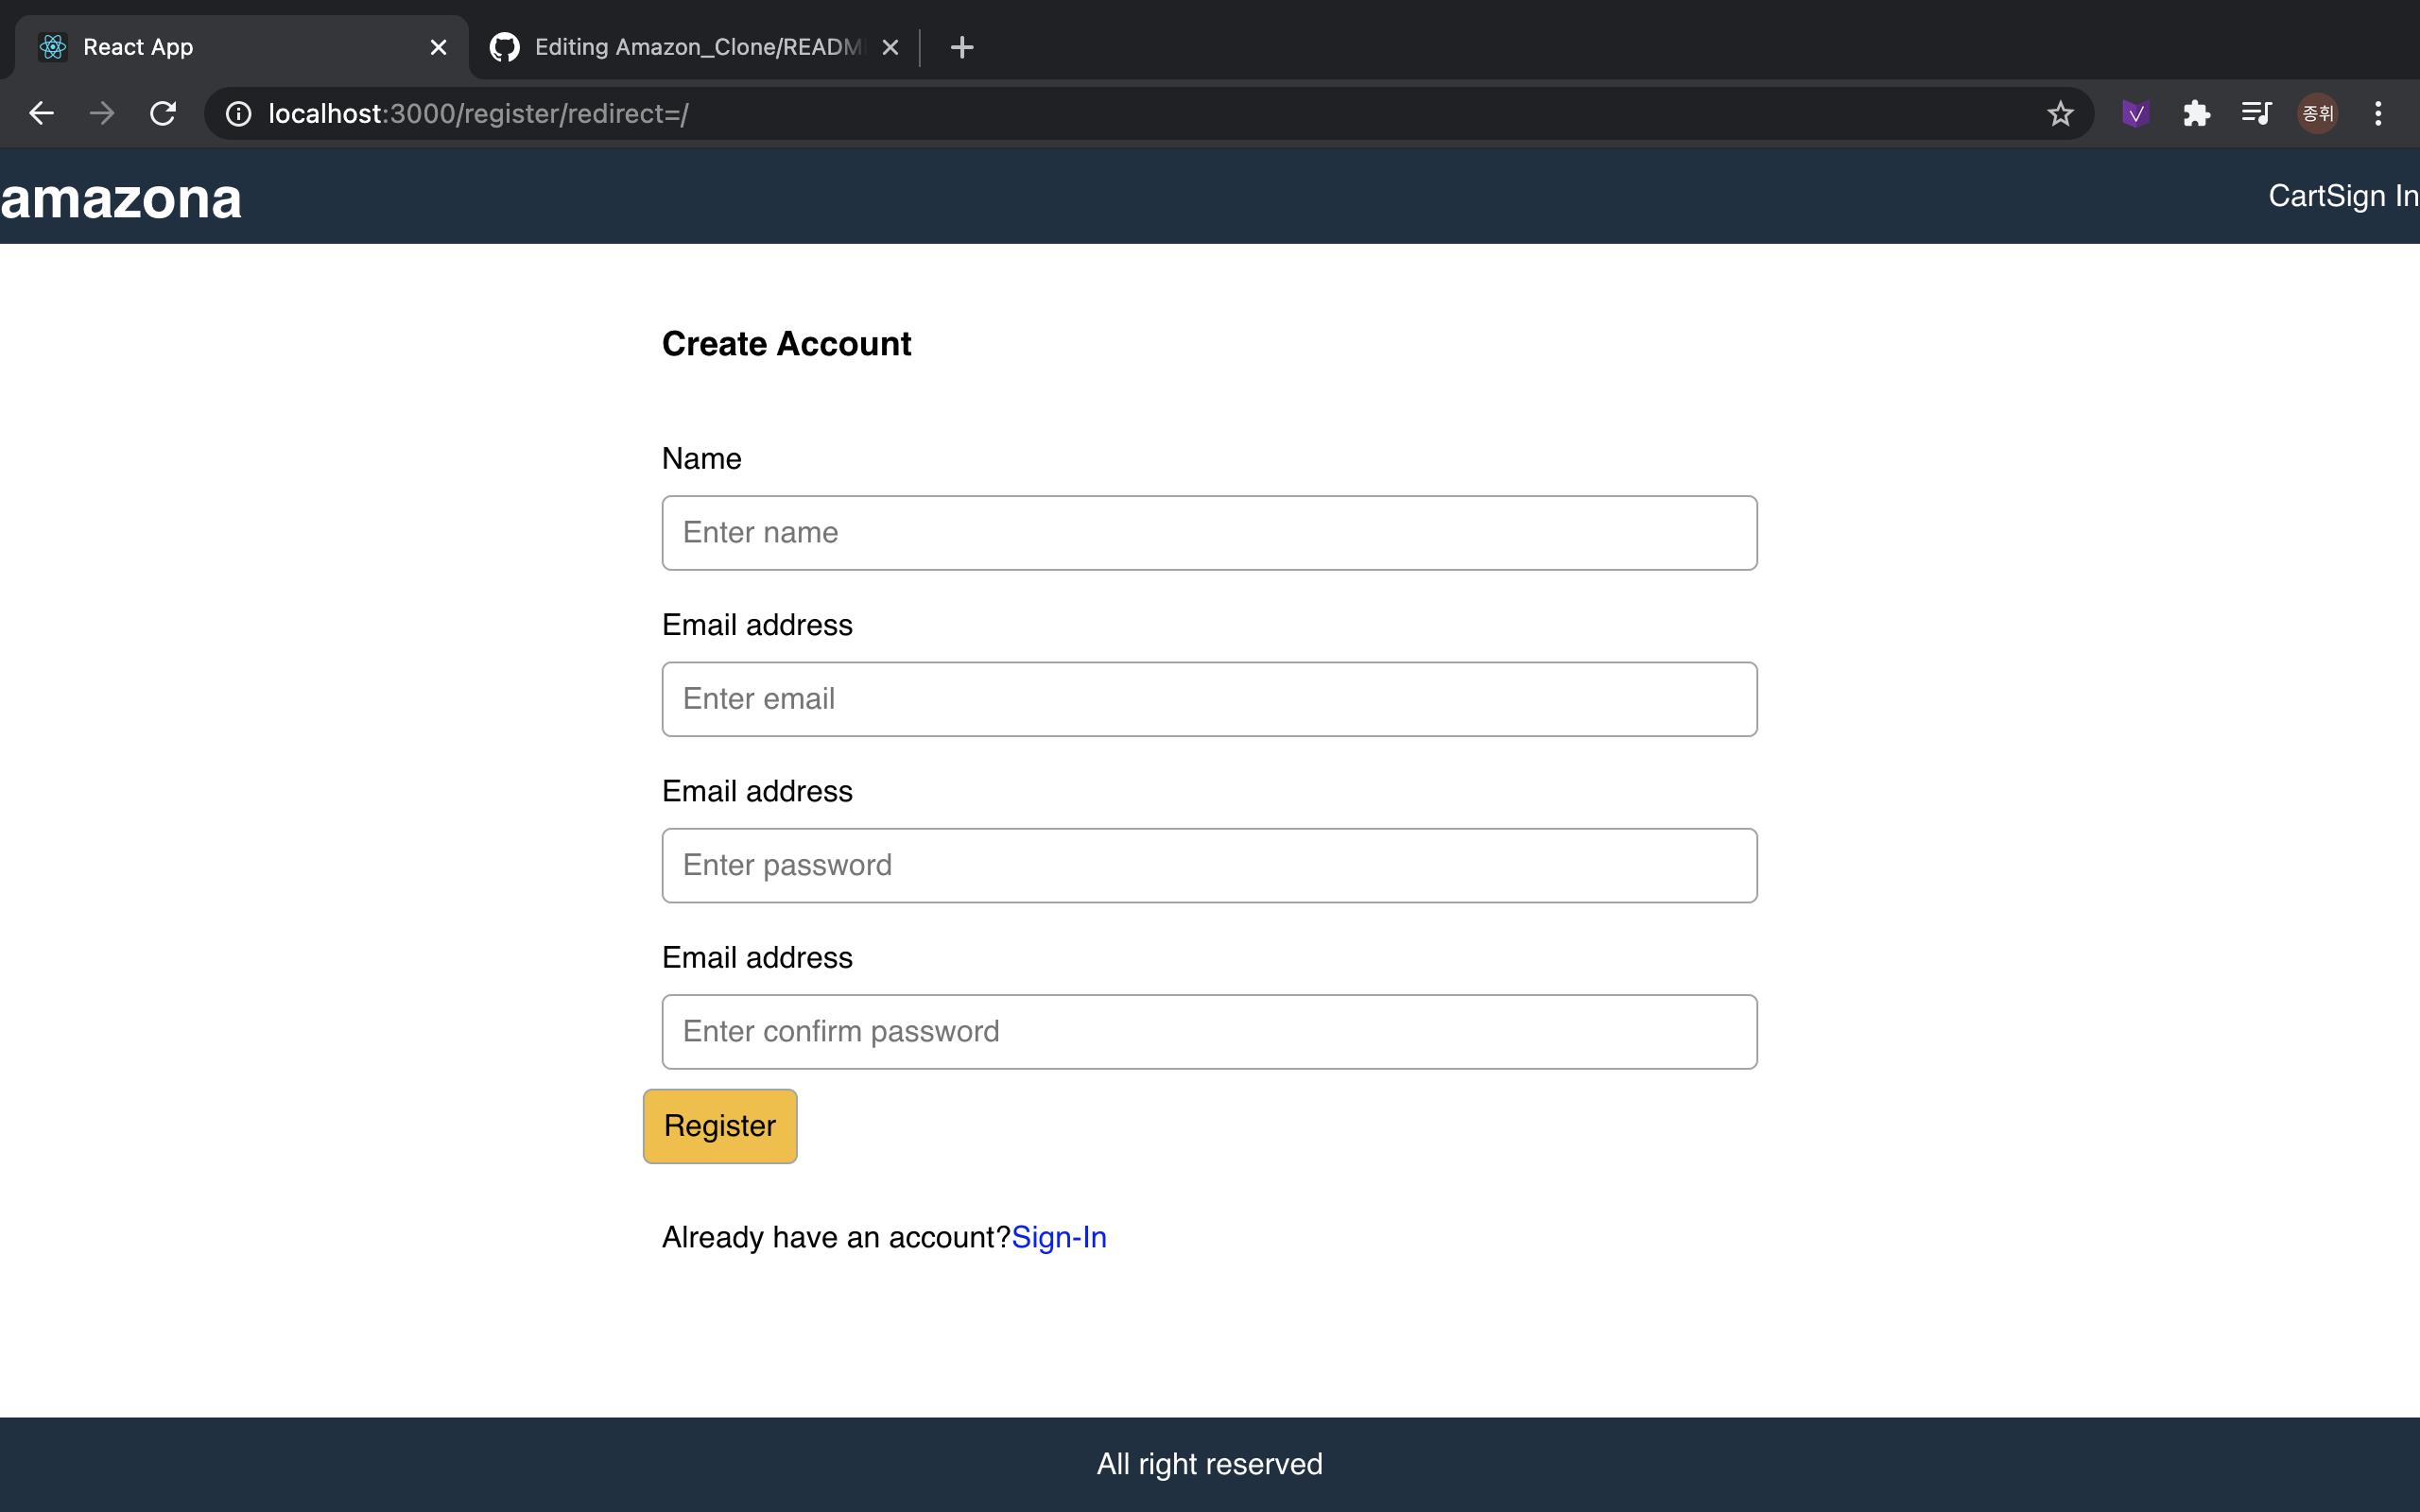Close the Editing Amazon_Clone tab

(x=890, y=47)
